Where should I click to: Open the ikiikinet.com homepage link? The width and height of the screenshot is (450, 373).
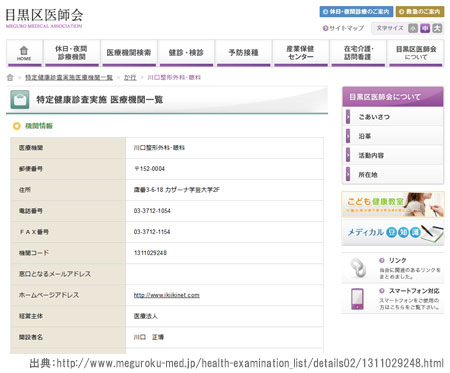[x=166, y=295]
